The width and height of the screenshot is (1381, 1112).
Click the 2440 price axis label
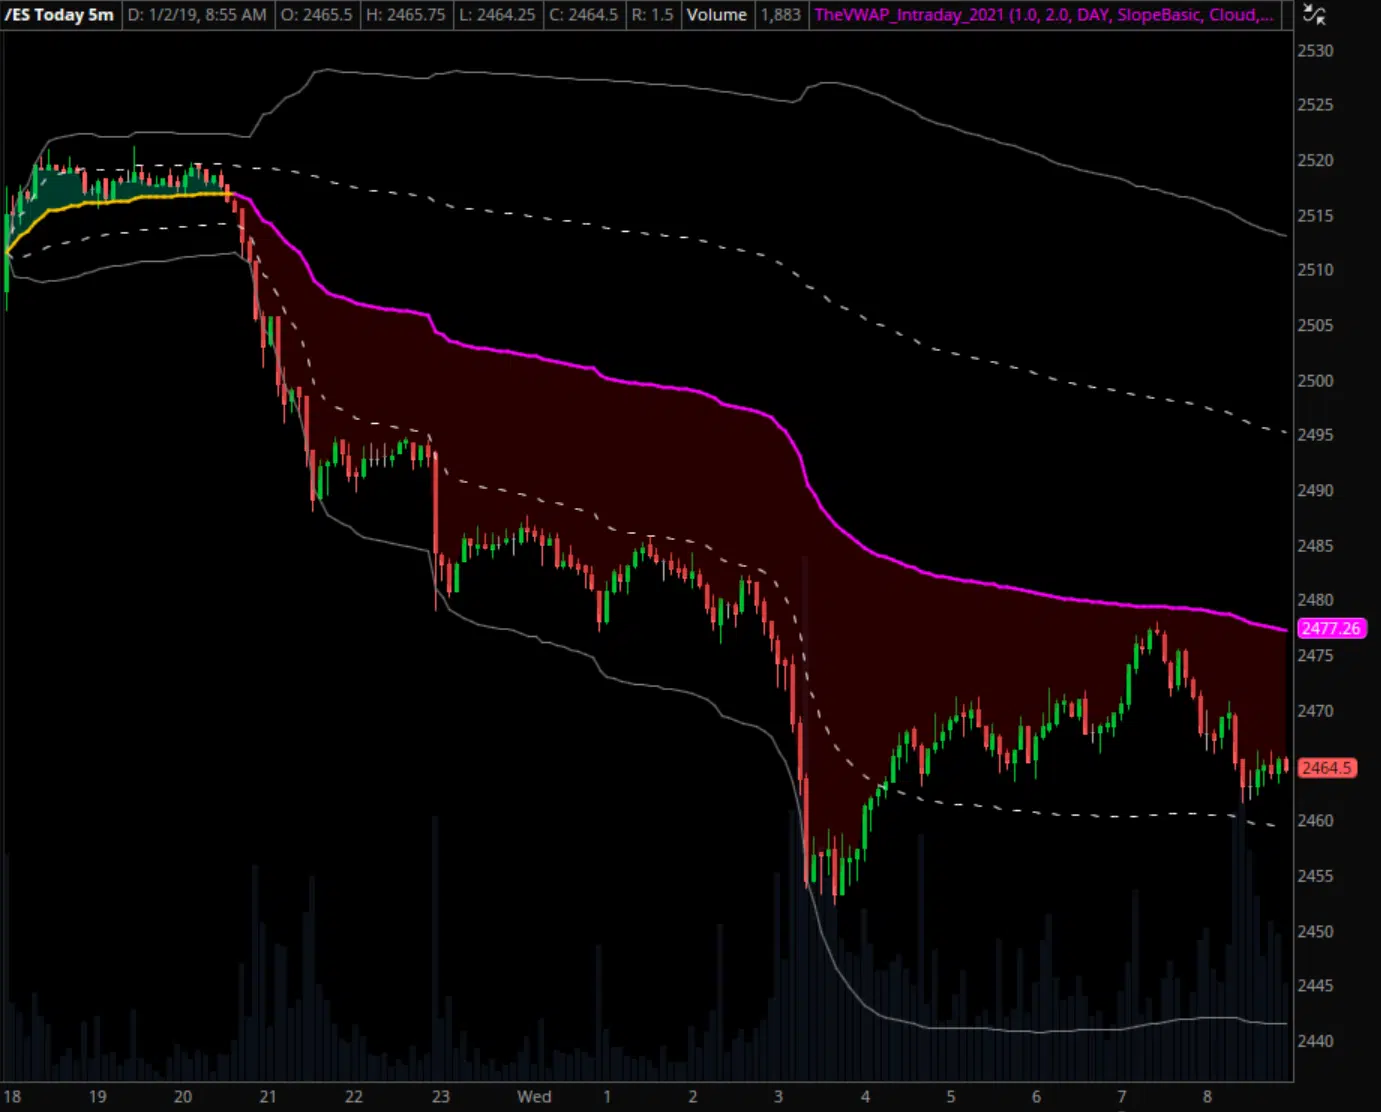coord(1315,1041)
